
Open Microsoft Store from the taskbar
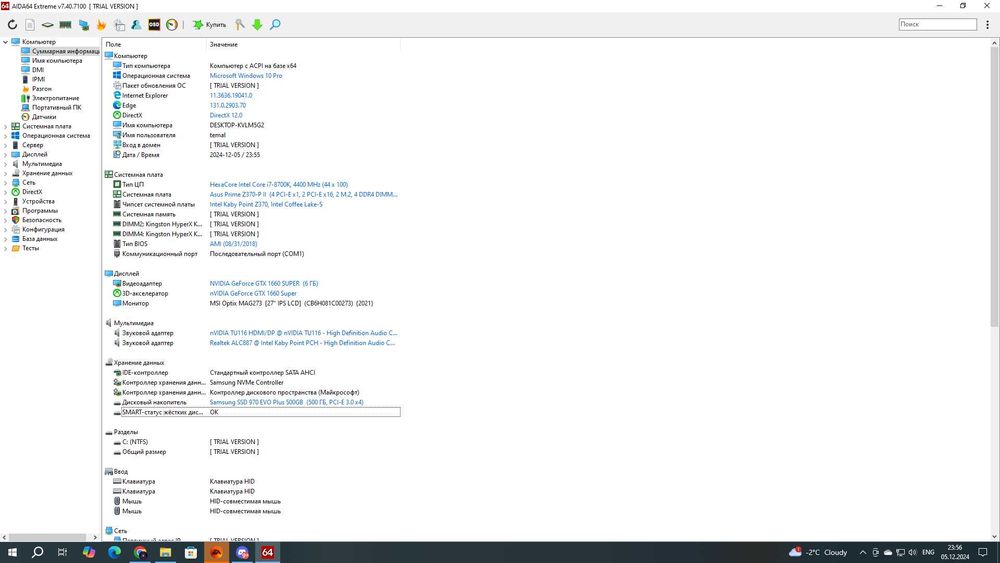point(191,552)
